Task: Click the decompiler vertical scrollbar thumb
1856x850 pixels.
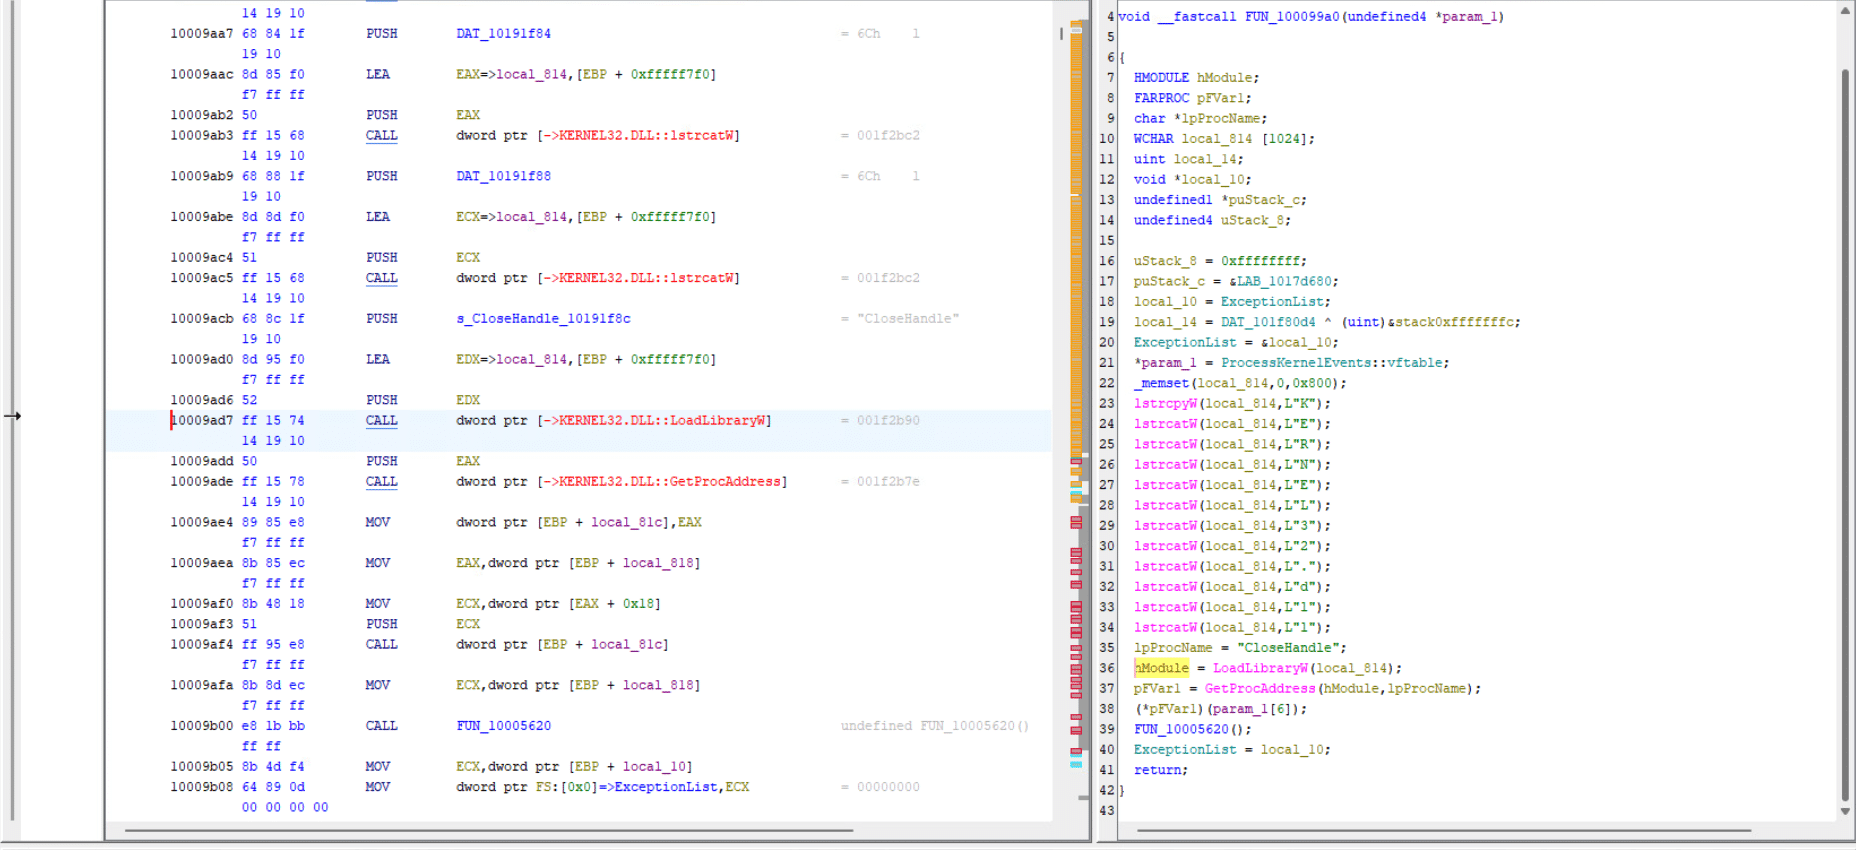Action: pyautogui.click(x=1845, y=435)
